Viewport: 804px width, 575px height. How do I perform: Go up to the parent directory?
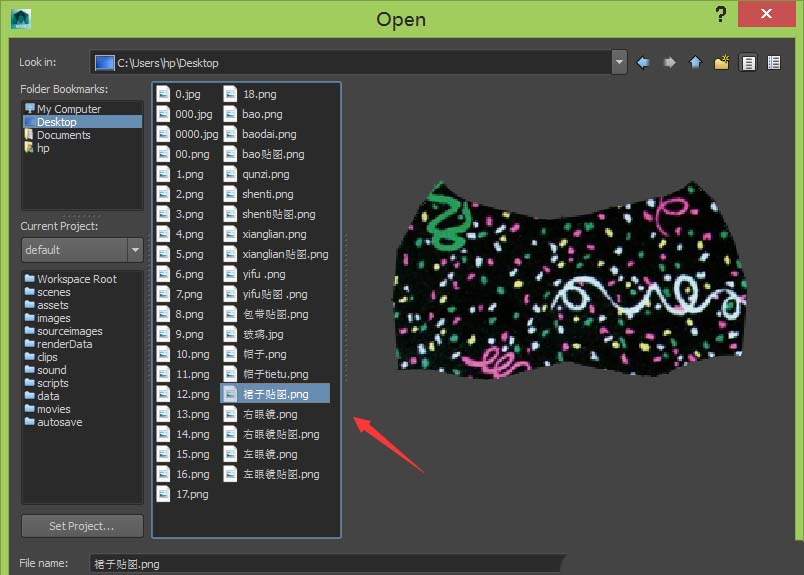click(x=695, y=63)
